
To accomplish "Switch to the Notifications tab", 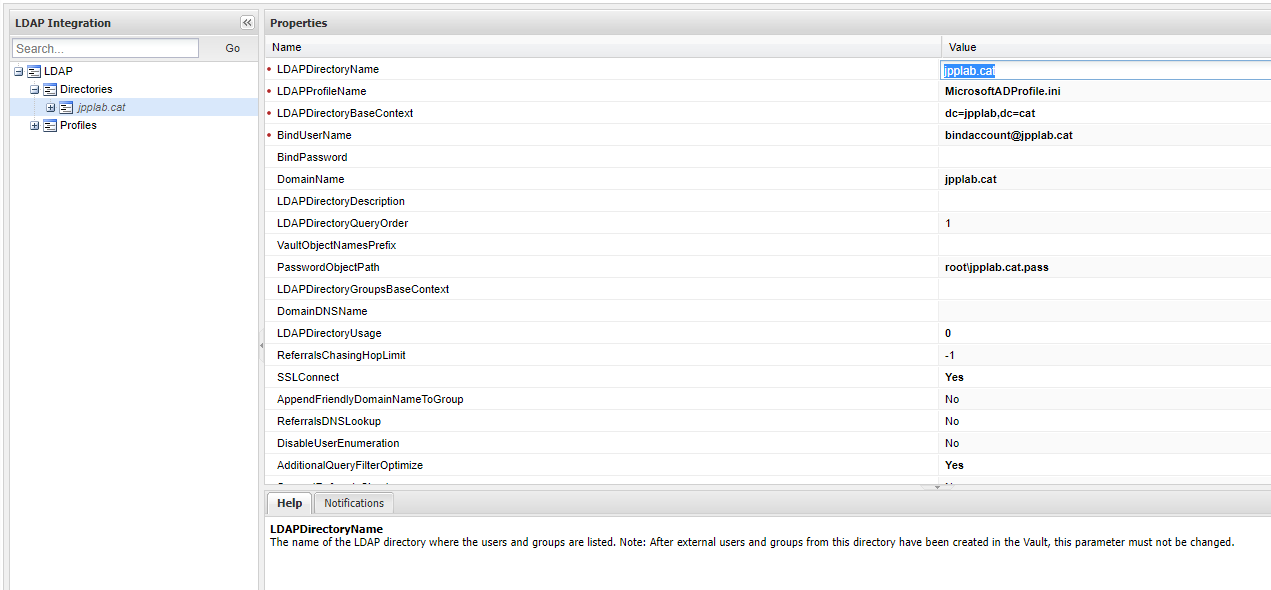I will point(353,503).
